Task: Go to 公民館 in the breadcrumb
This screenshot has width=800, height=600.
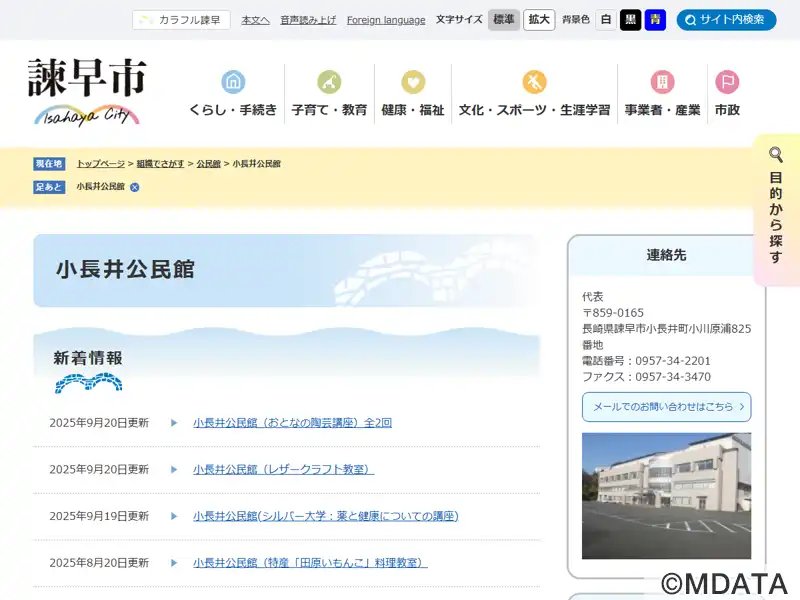Action: tap(208, 163)
